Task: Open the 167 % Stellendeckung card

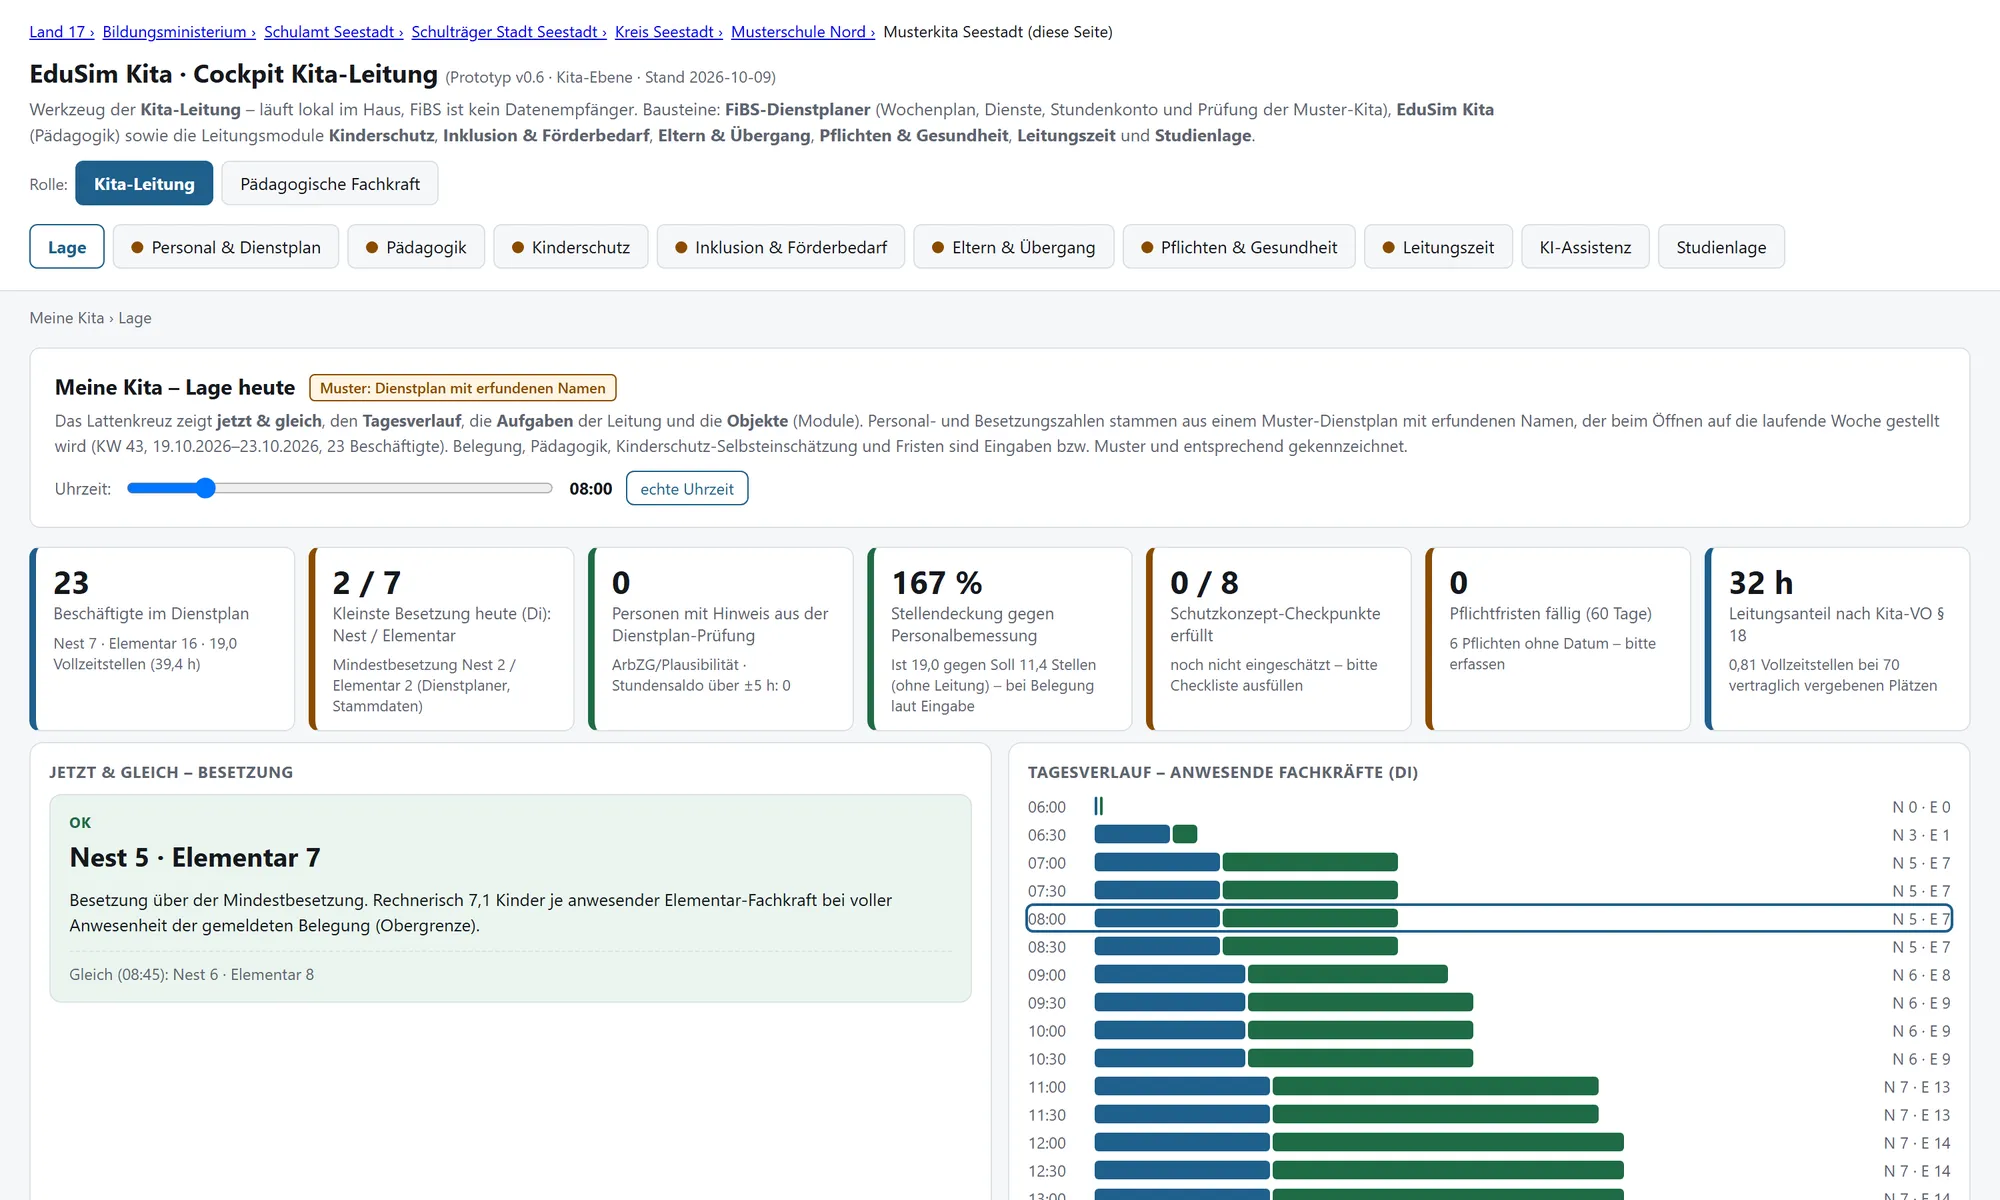Action: tap(999, 639)
